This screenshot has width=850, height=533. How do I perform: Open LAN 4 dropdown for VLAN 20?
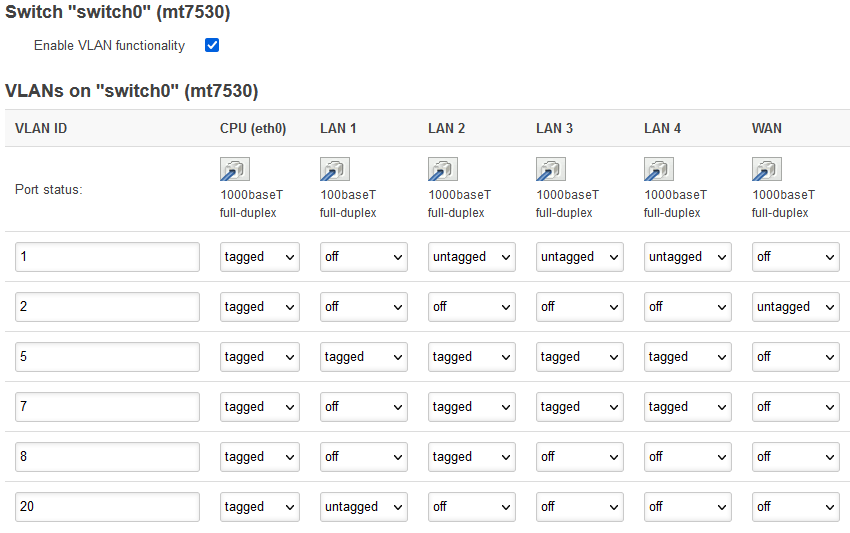[687, 506]
